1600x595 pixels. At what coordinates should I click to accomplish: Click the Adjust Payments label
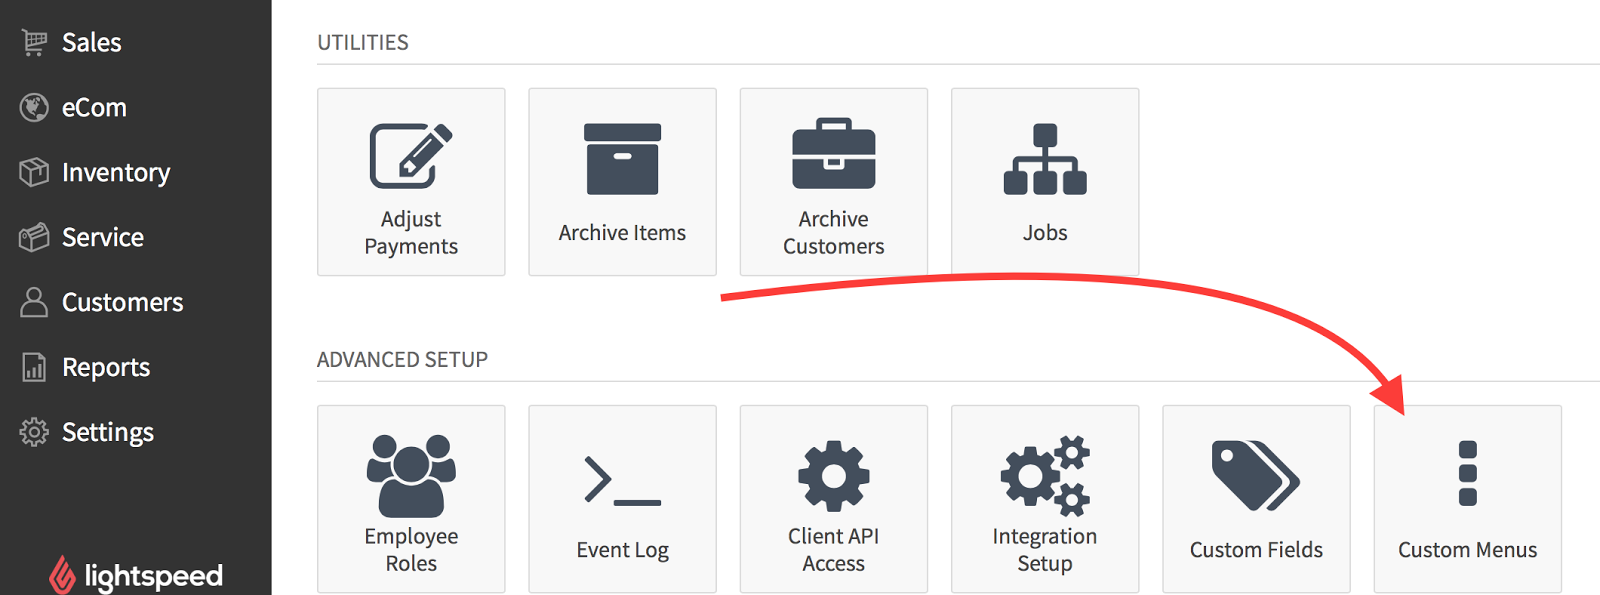coord(411,233)
